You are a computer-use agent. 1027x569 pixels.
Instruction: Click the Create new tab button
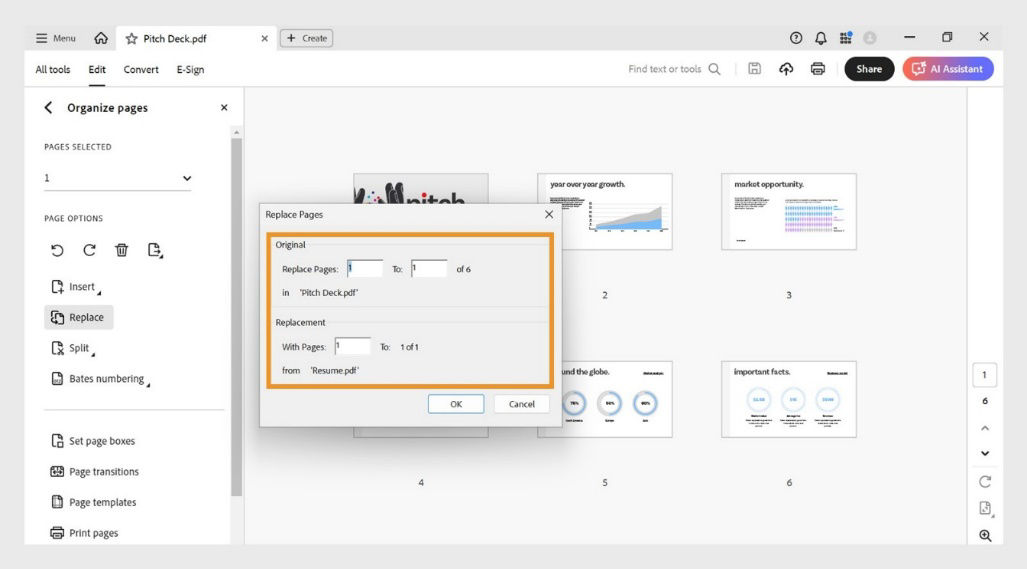tap(307, 38)
